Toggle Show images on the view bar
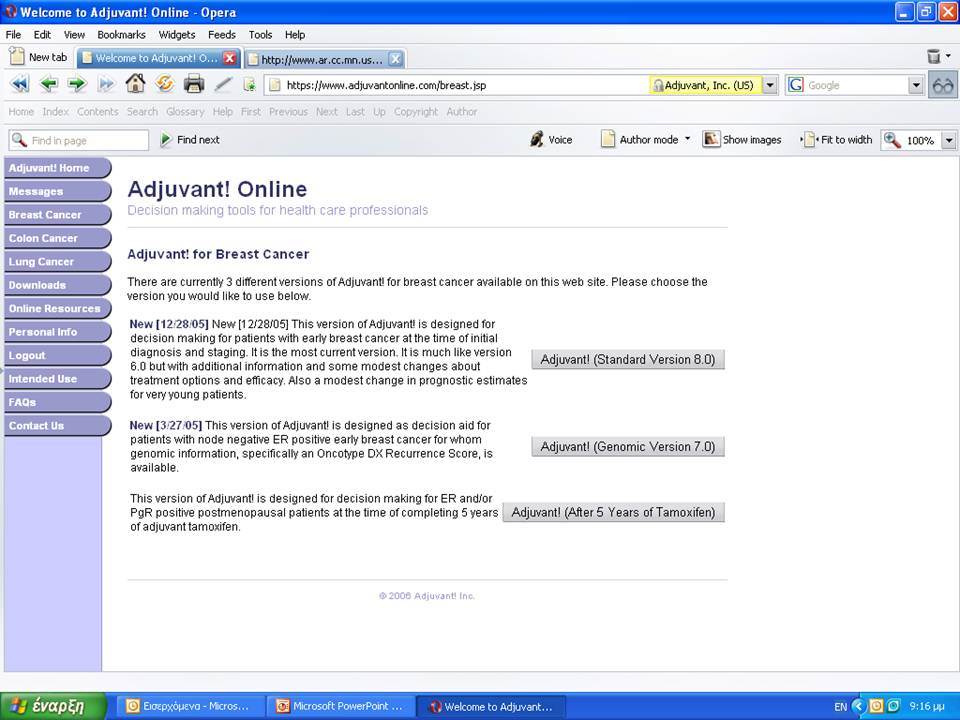The width and height of the screenshot is (960, 720). 742,140
